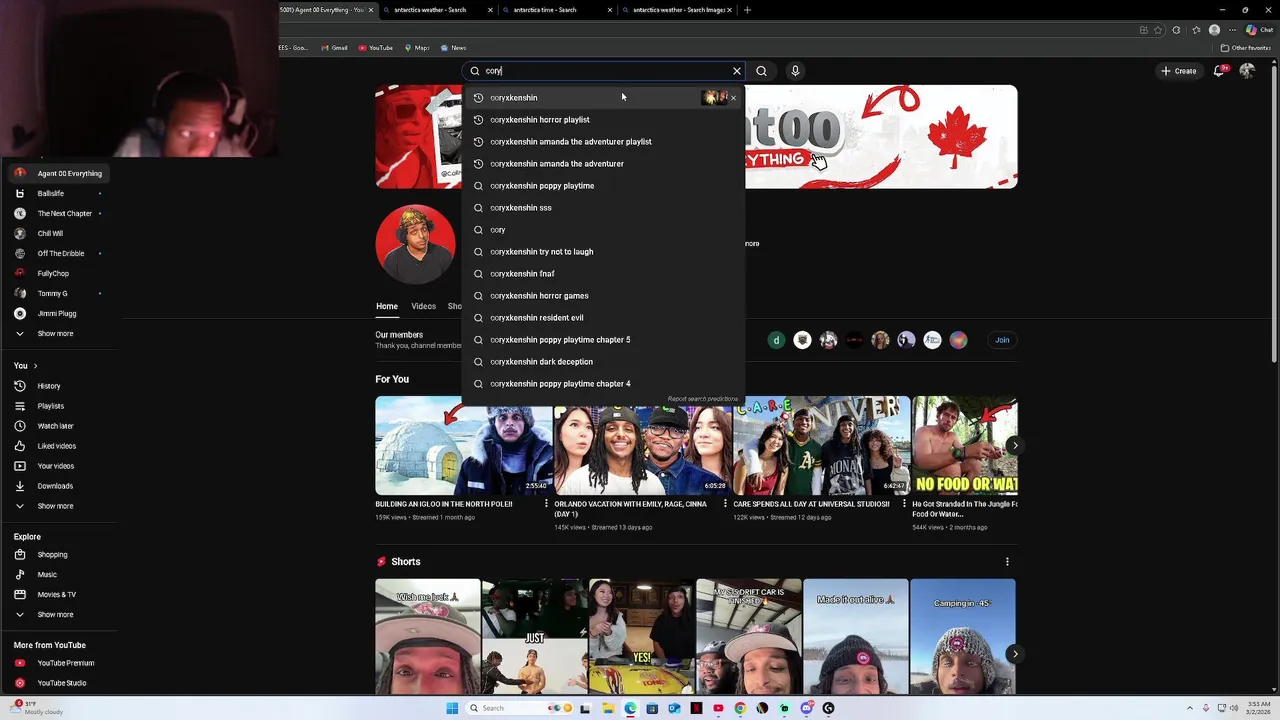Open The Next Chapter subscription
This screenshot has height=720, width=1280.
point(60,213)
